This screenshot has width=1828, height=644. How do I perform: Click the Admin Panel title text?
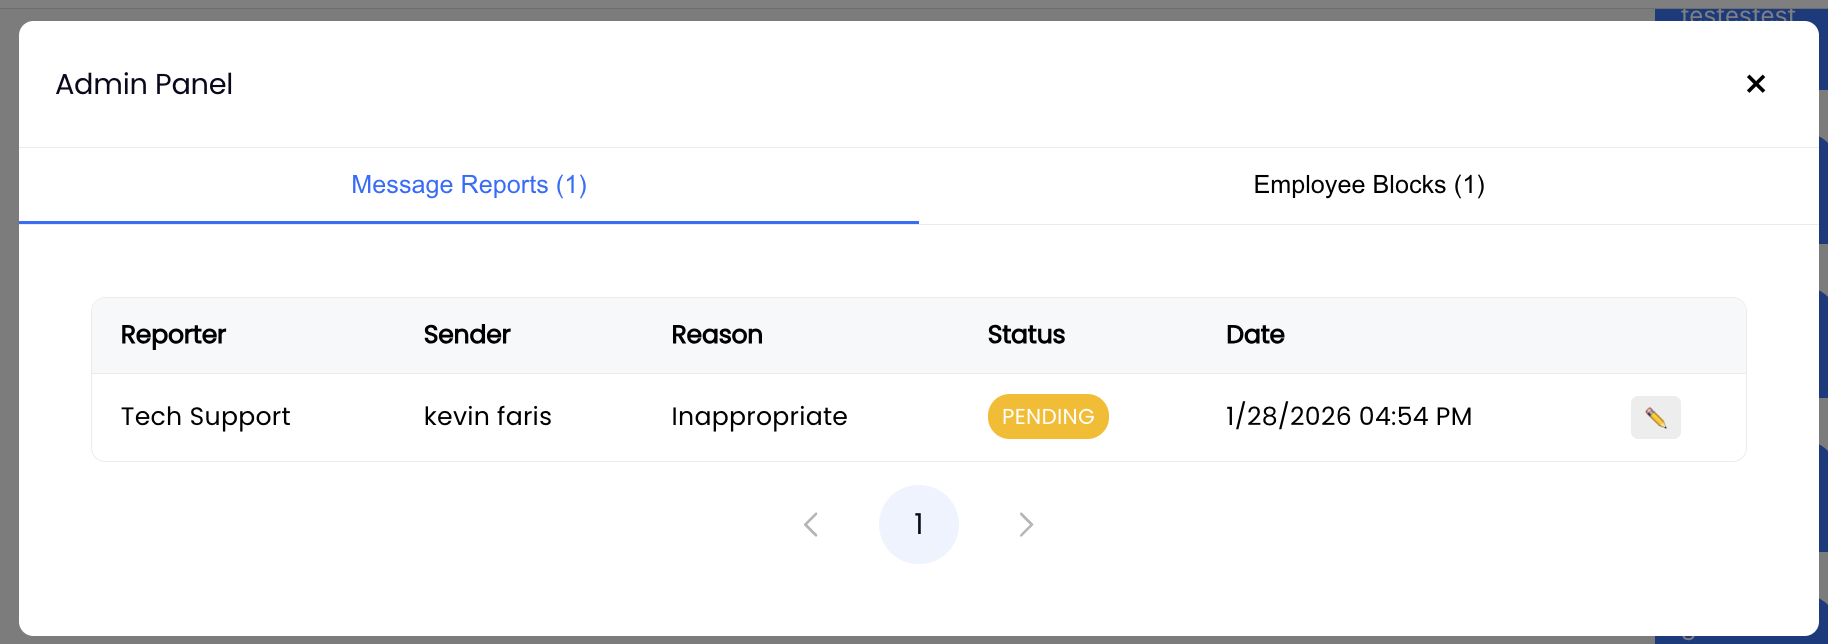coord(144,84)
